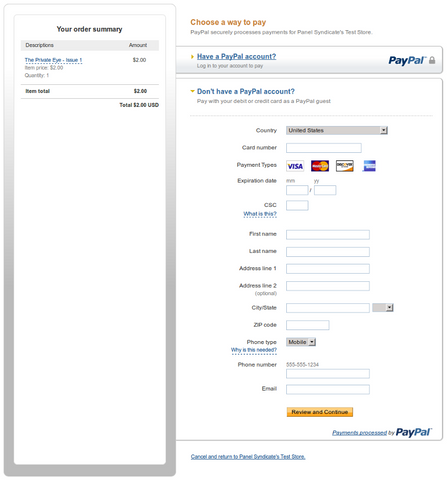This screenshot has width=447, height=480.
Task: Click the Visa card icon
Action: (295, 166)
